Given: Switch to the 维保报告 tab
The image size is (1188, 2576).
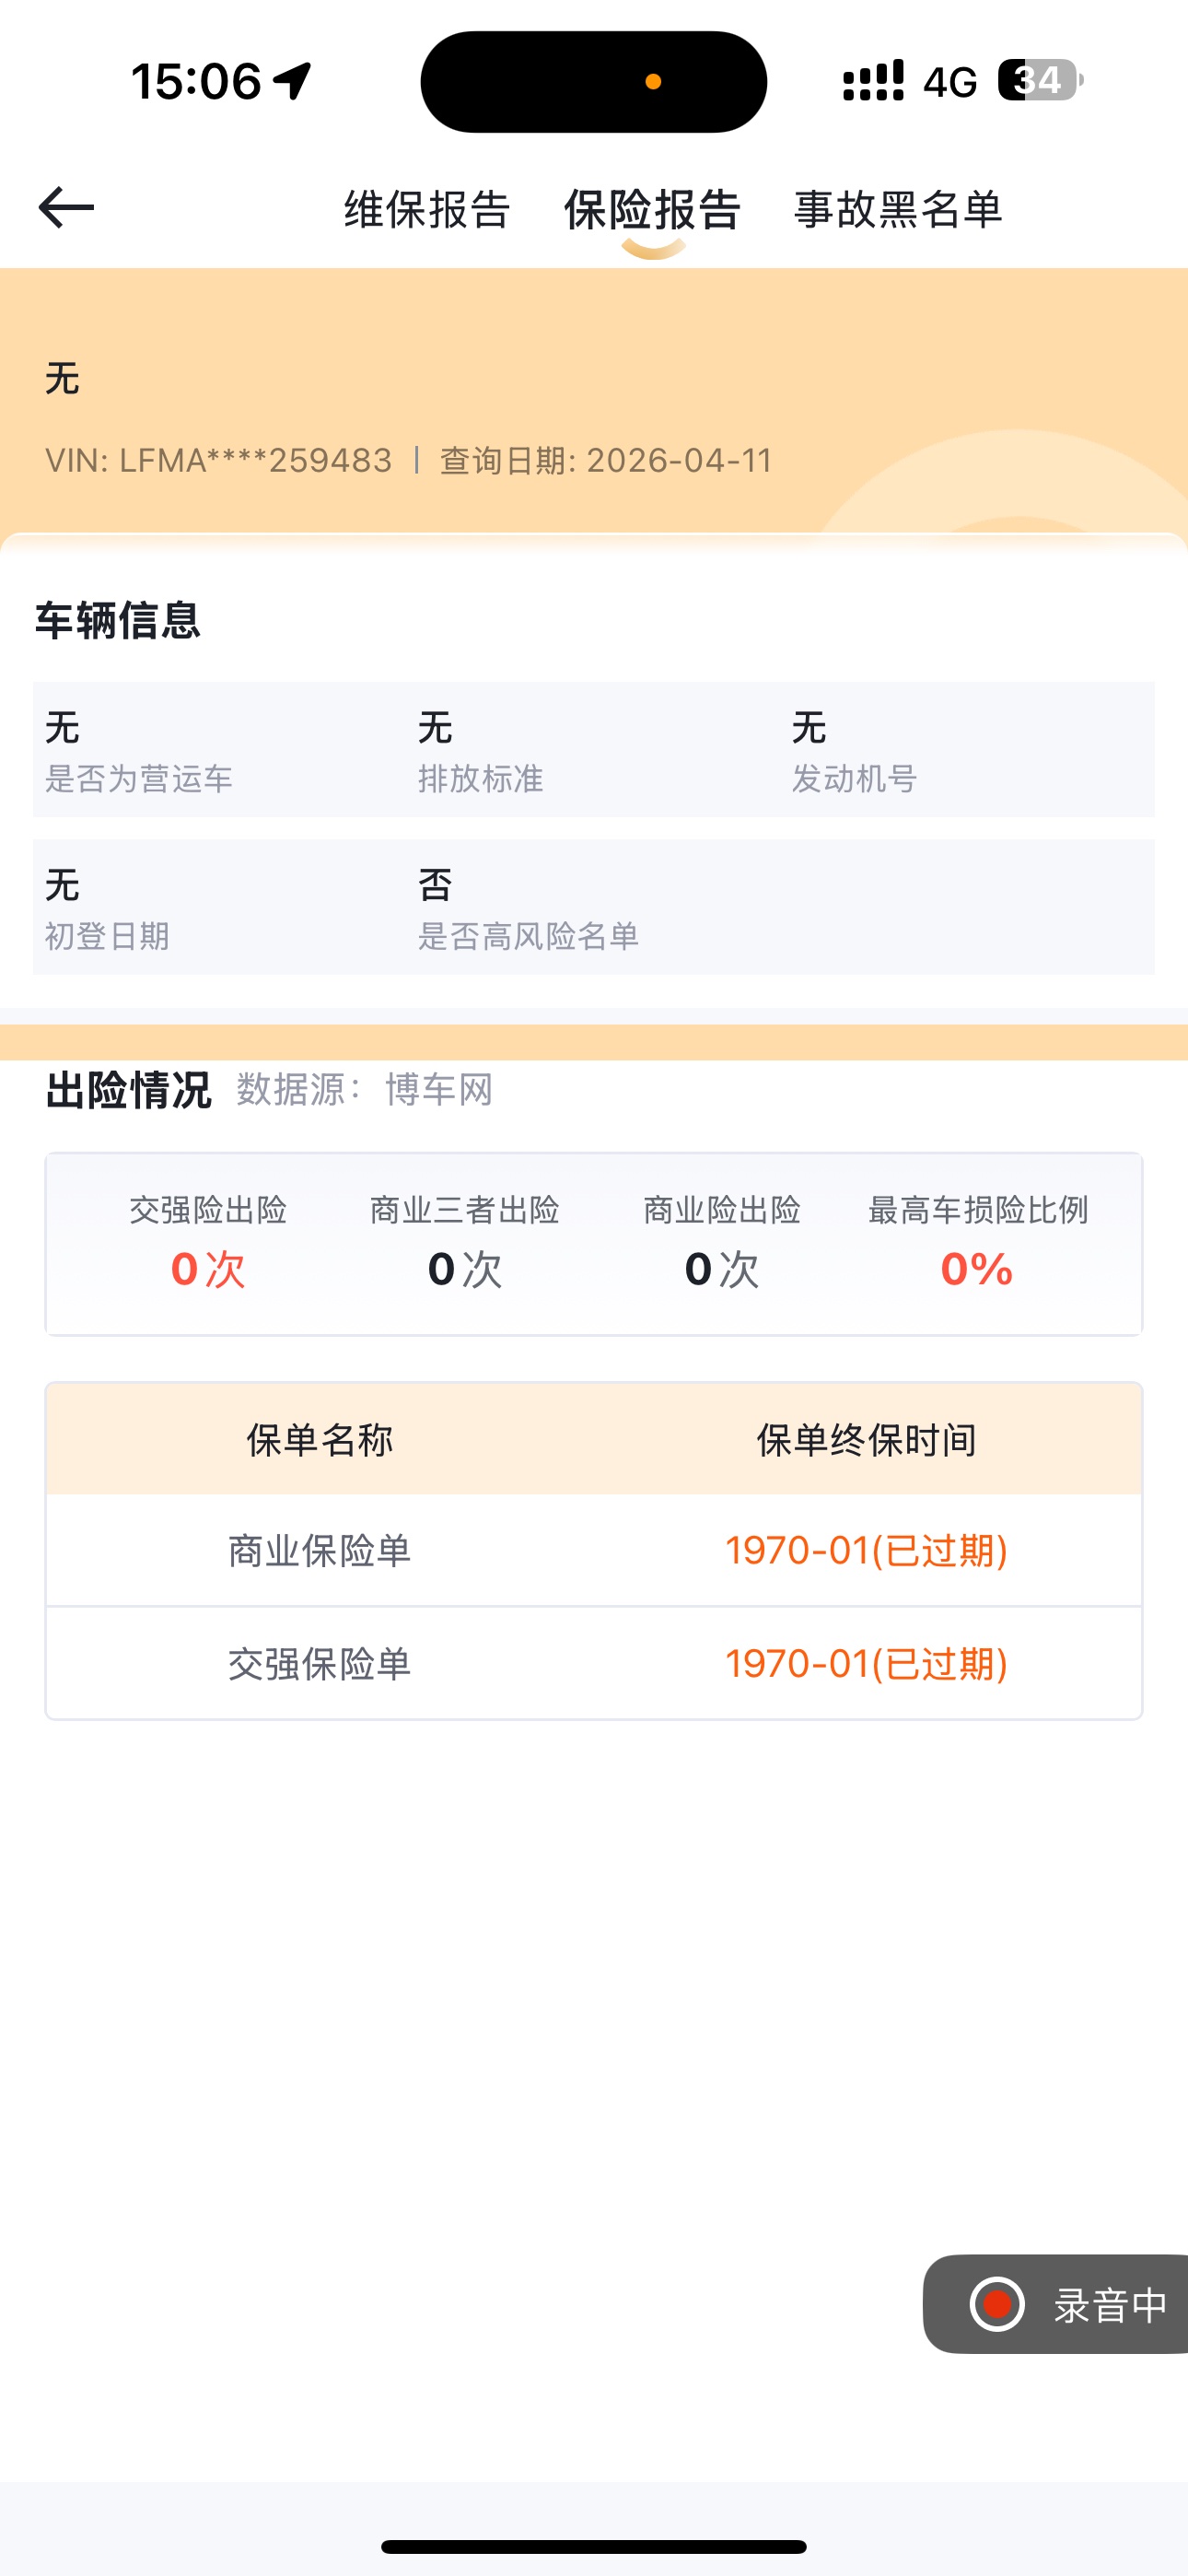Looking at the screenshot, I should click(x=427, y=210).
